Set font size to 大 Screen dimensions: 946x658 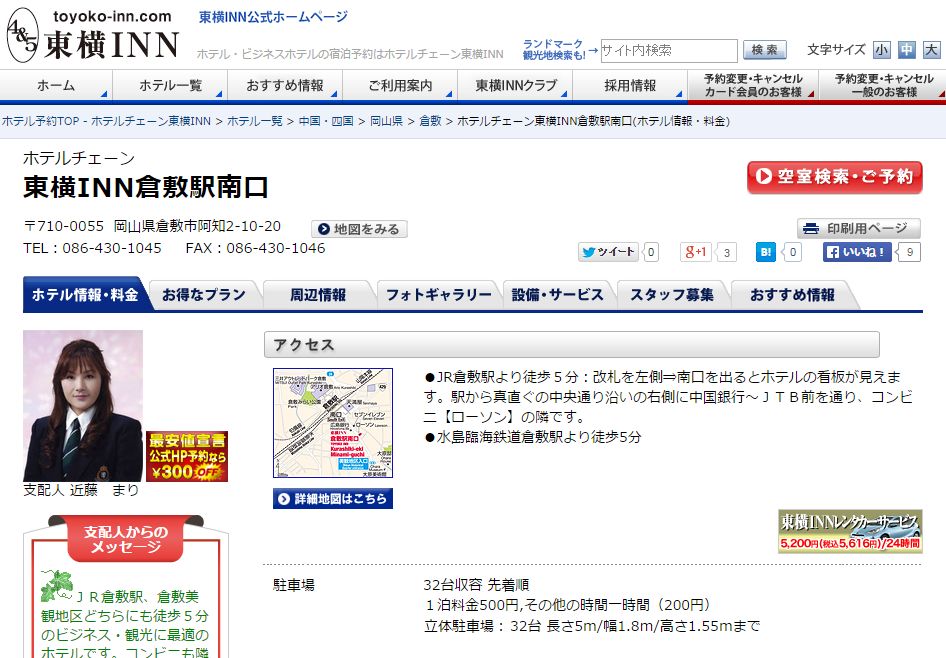coord(931,50)
